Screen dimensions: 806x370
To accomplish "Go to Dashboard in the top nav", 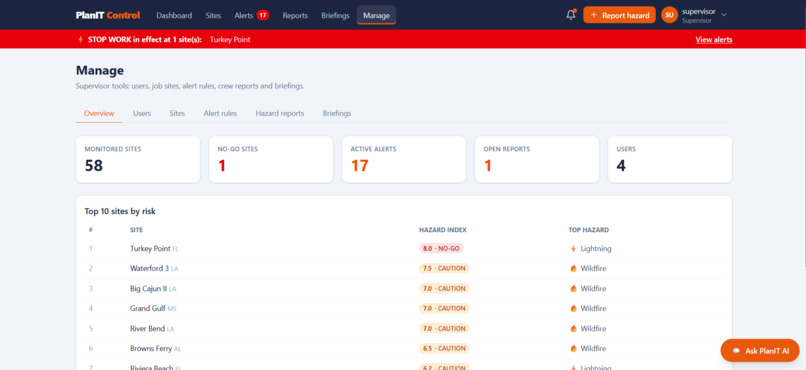I will tap(174, 15).
